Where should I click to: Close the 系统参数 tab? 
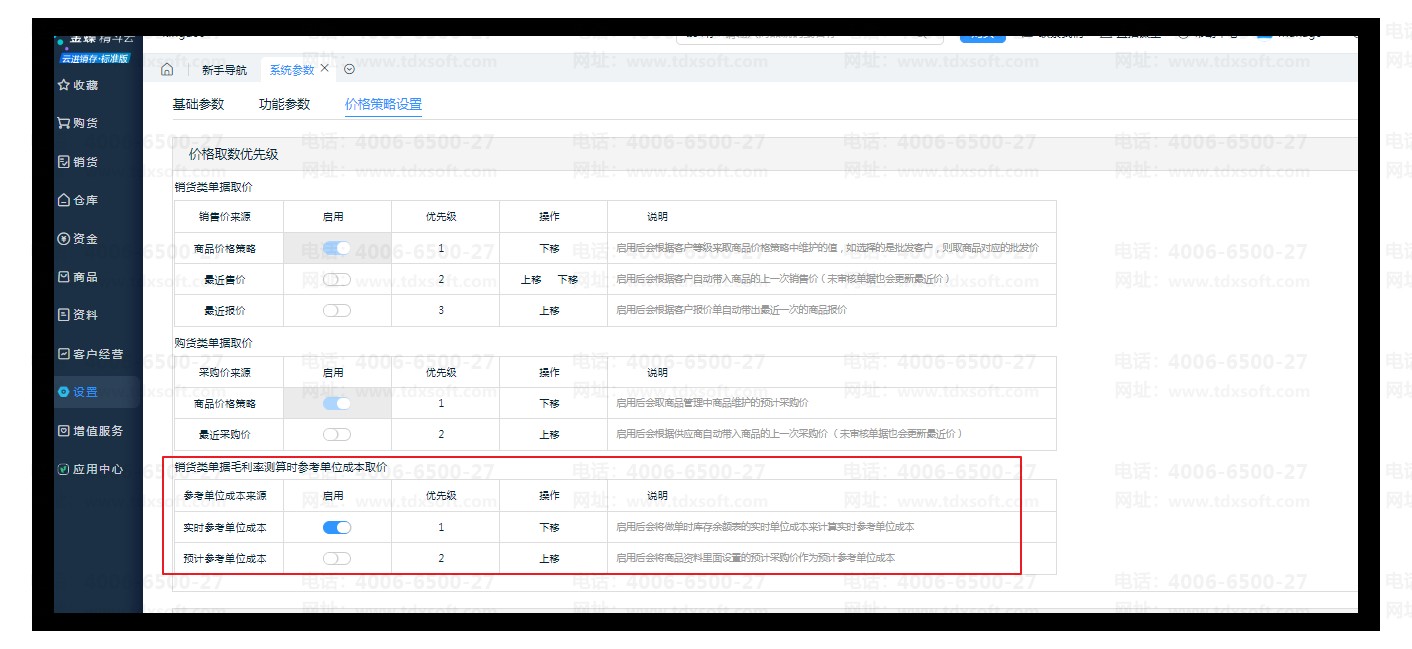point(325,69)
